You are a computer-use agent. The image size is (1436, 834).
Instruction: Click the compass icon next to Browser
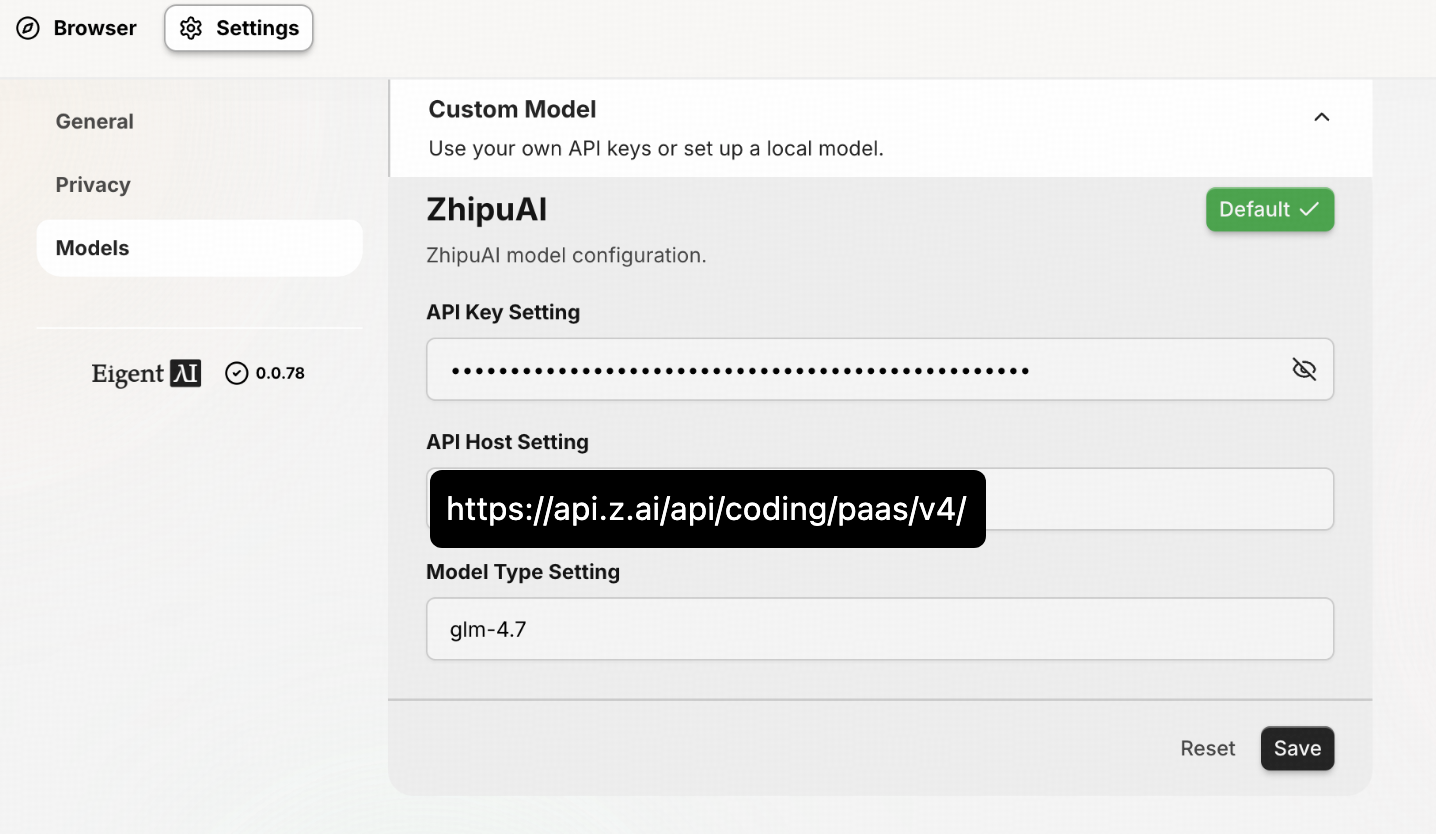click(28, 28)
